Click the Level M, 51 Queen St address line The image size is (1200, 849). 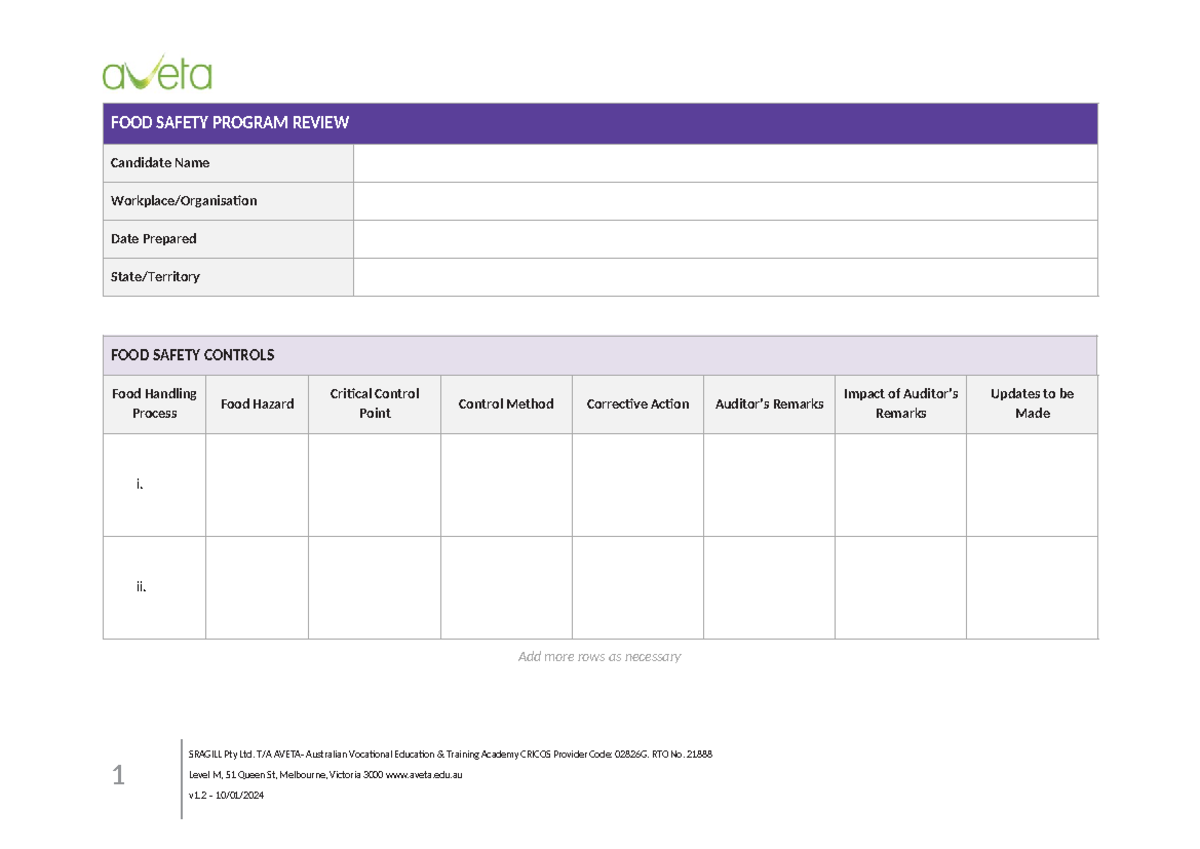(325, 775)
